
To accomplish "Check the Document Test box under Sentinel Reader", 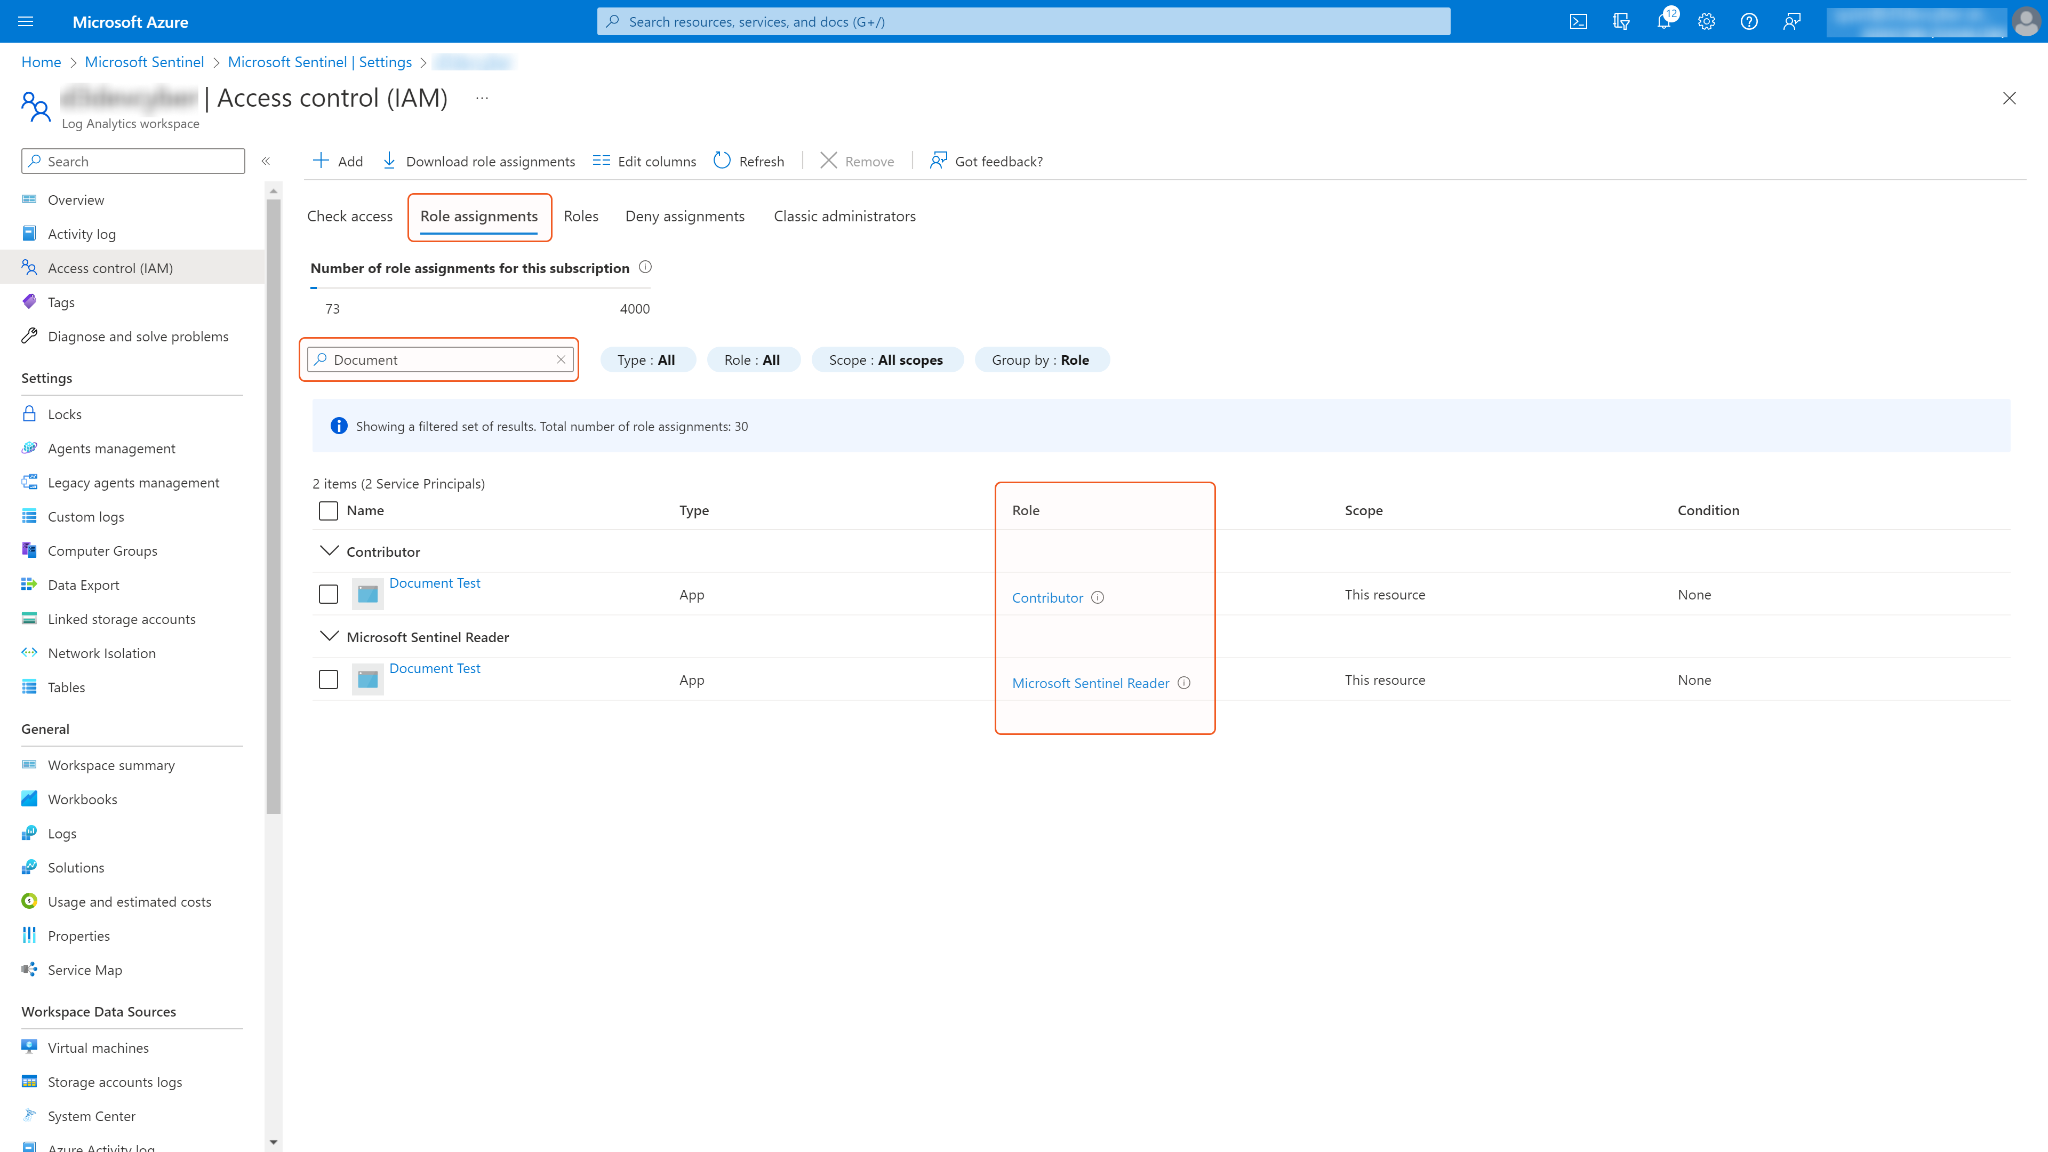I will (328, 680).
